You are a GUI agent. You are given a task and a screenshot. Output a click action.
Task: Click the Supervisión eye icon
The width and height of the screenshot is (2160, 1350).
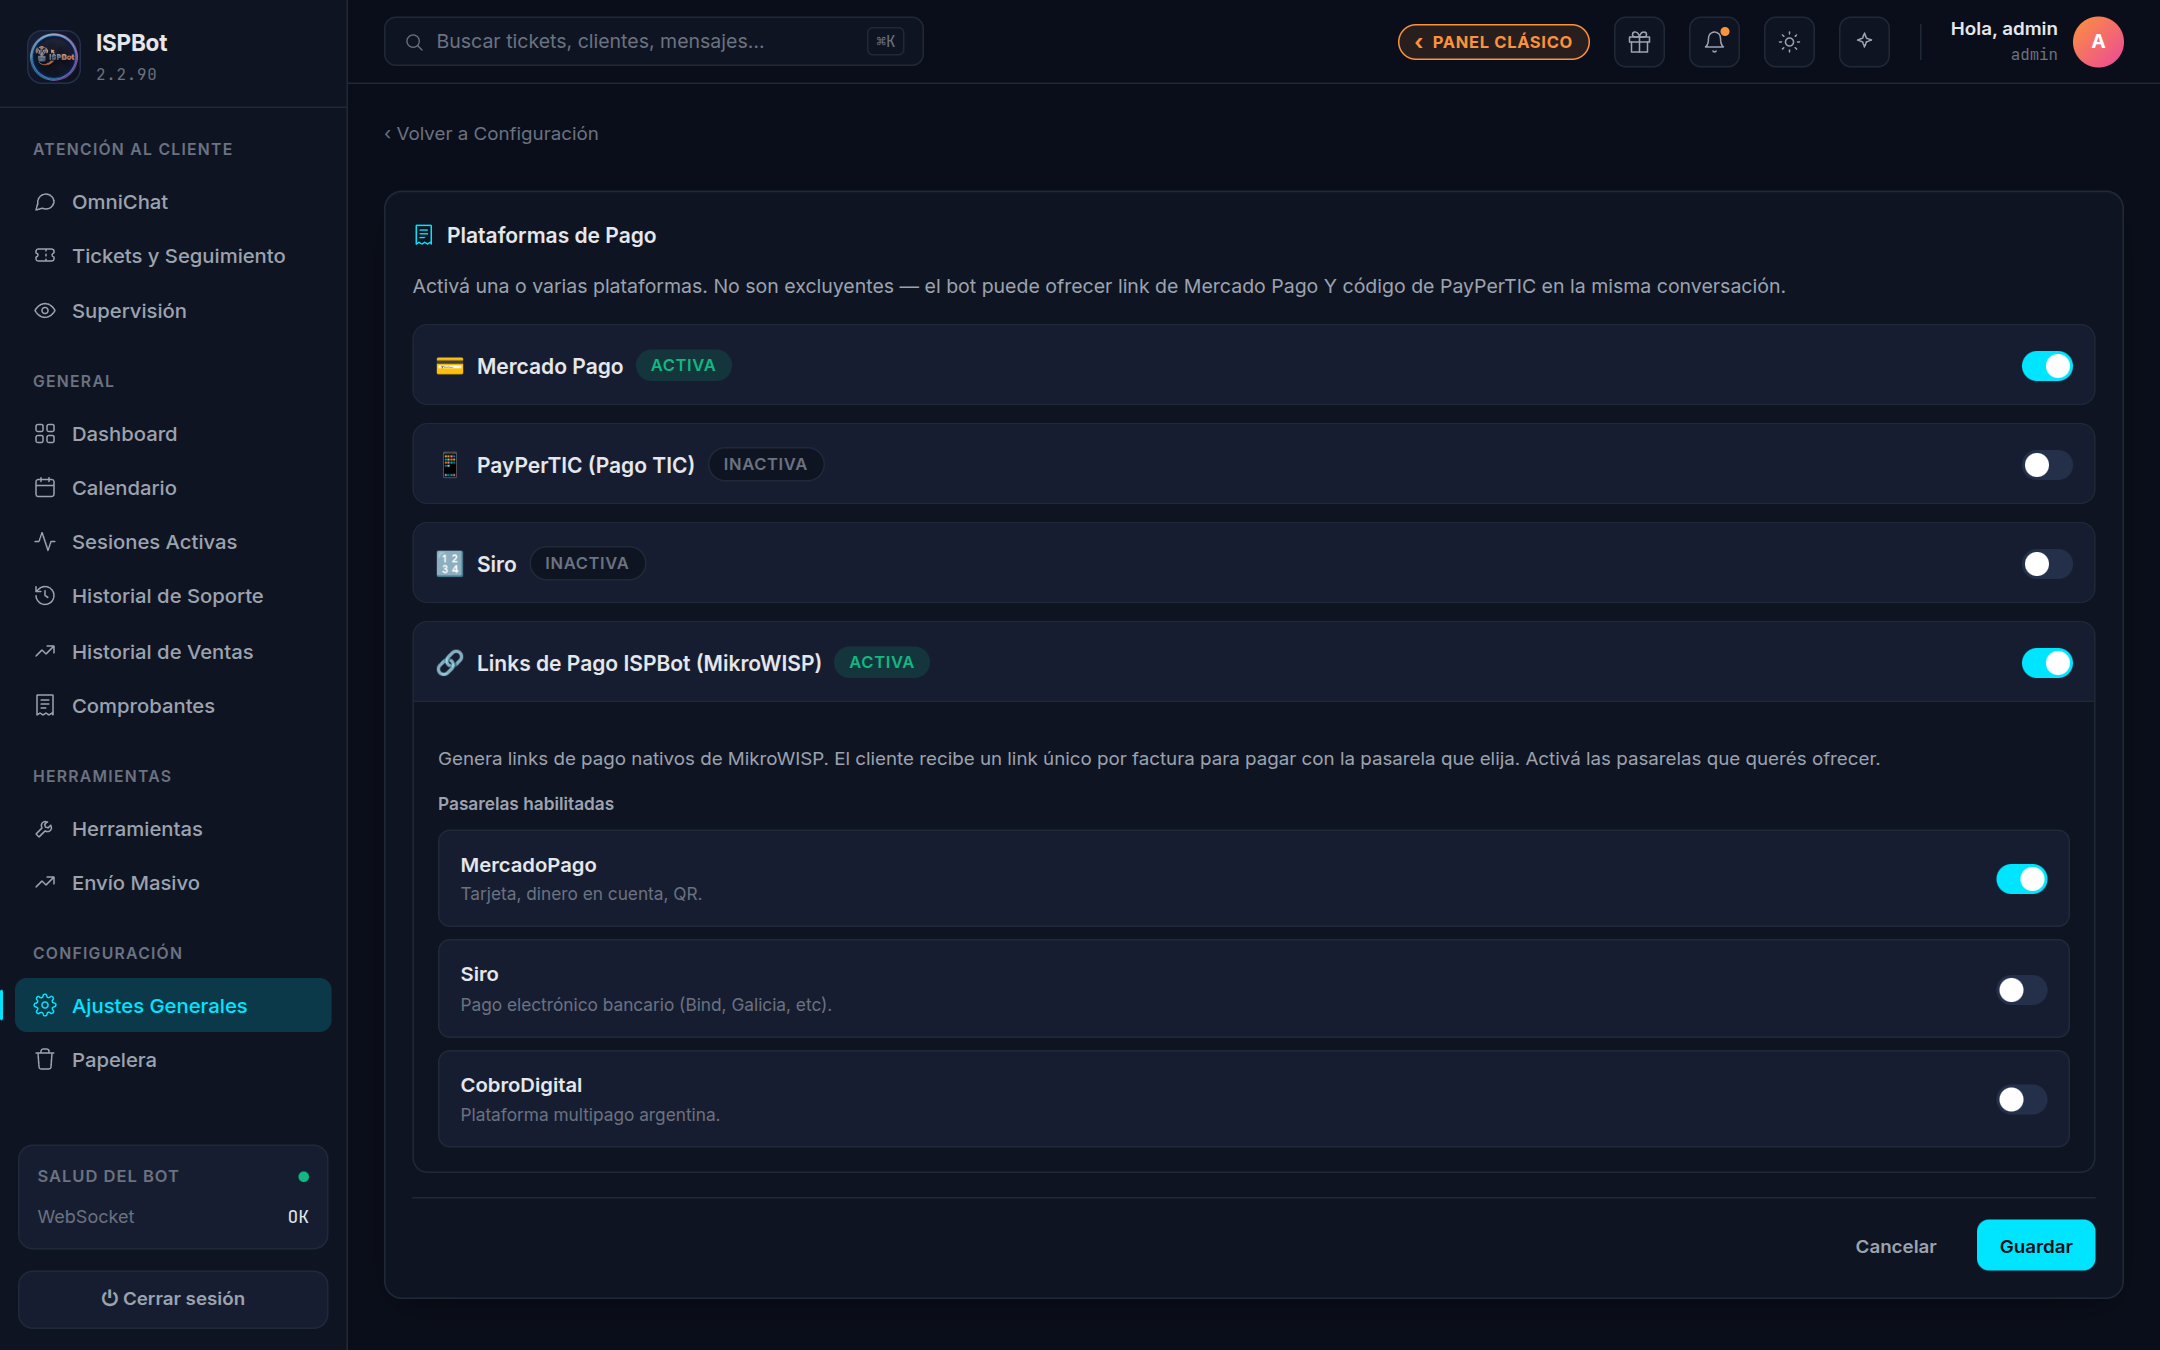pyautogui.click(x=45, y=311)
